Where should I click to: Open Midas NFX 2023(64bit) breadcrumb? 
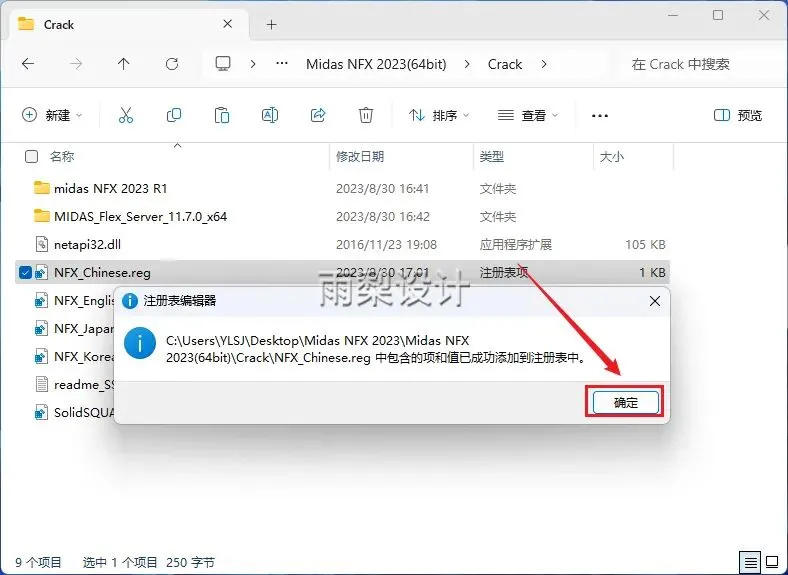click(x=376, y=64)
